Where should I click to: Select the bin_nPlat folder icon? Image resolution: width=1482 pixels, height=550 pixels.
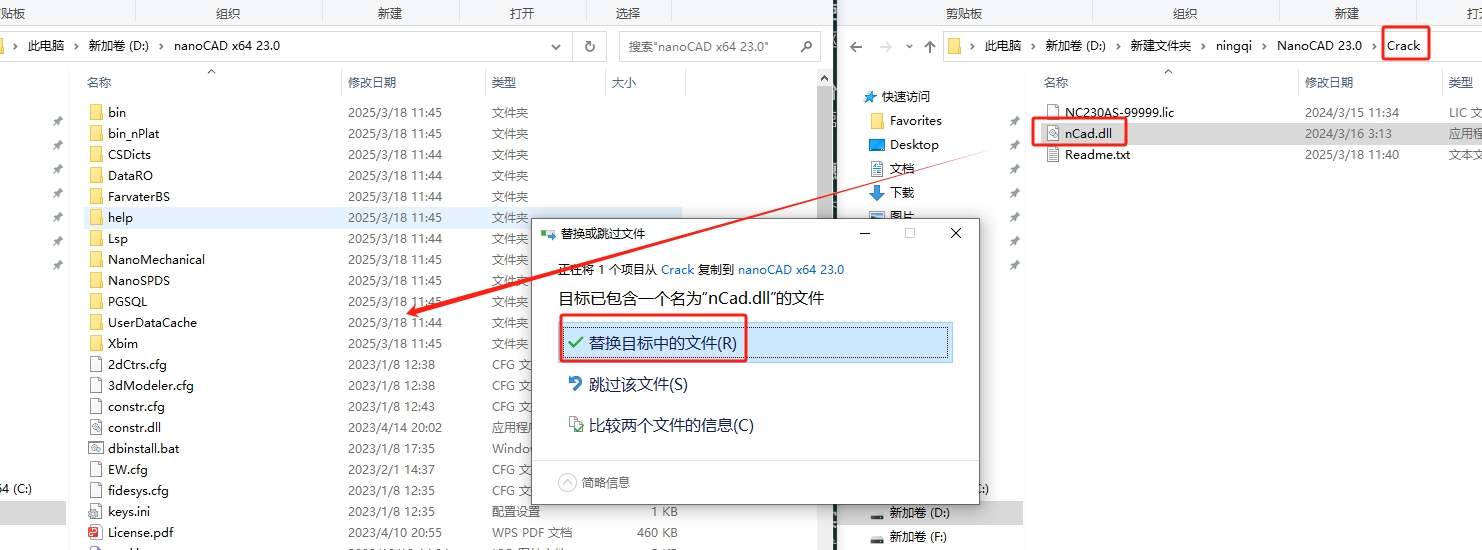[x=96, y=133]
